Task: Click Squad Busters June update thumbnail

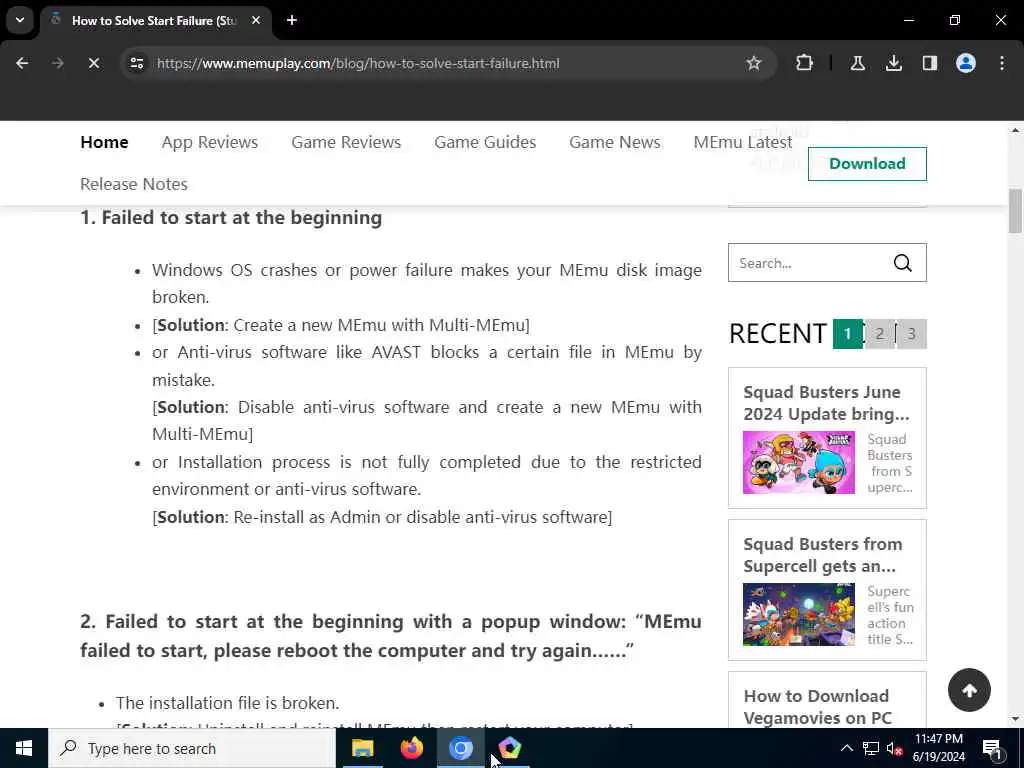Action: pos(799,462)
